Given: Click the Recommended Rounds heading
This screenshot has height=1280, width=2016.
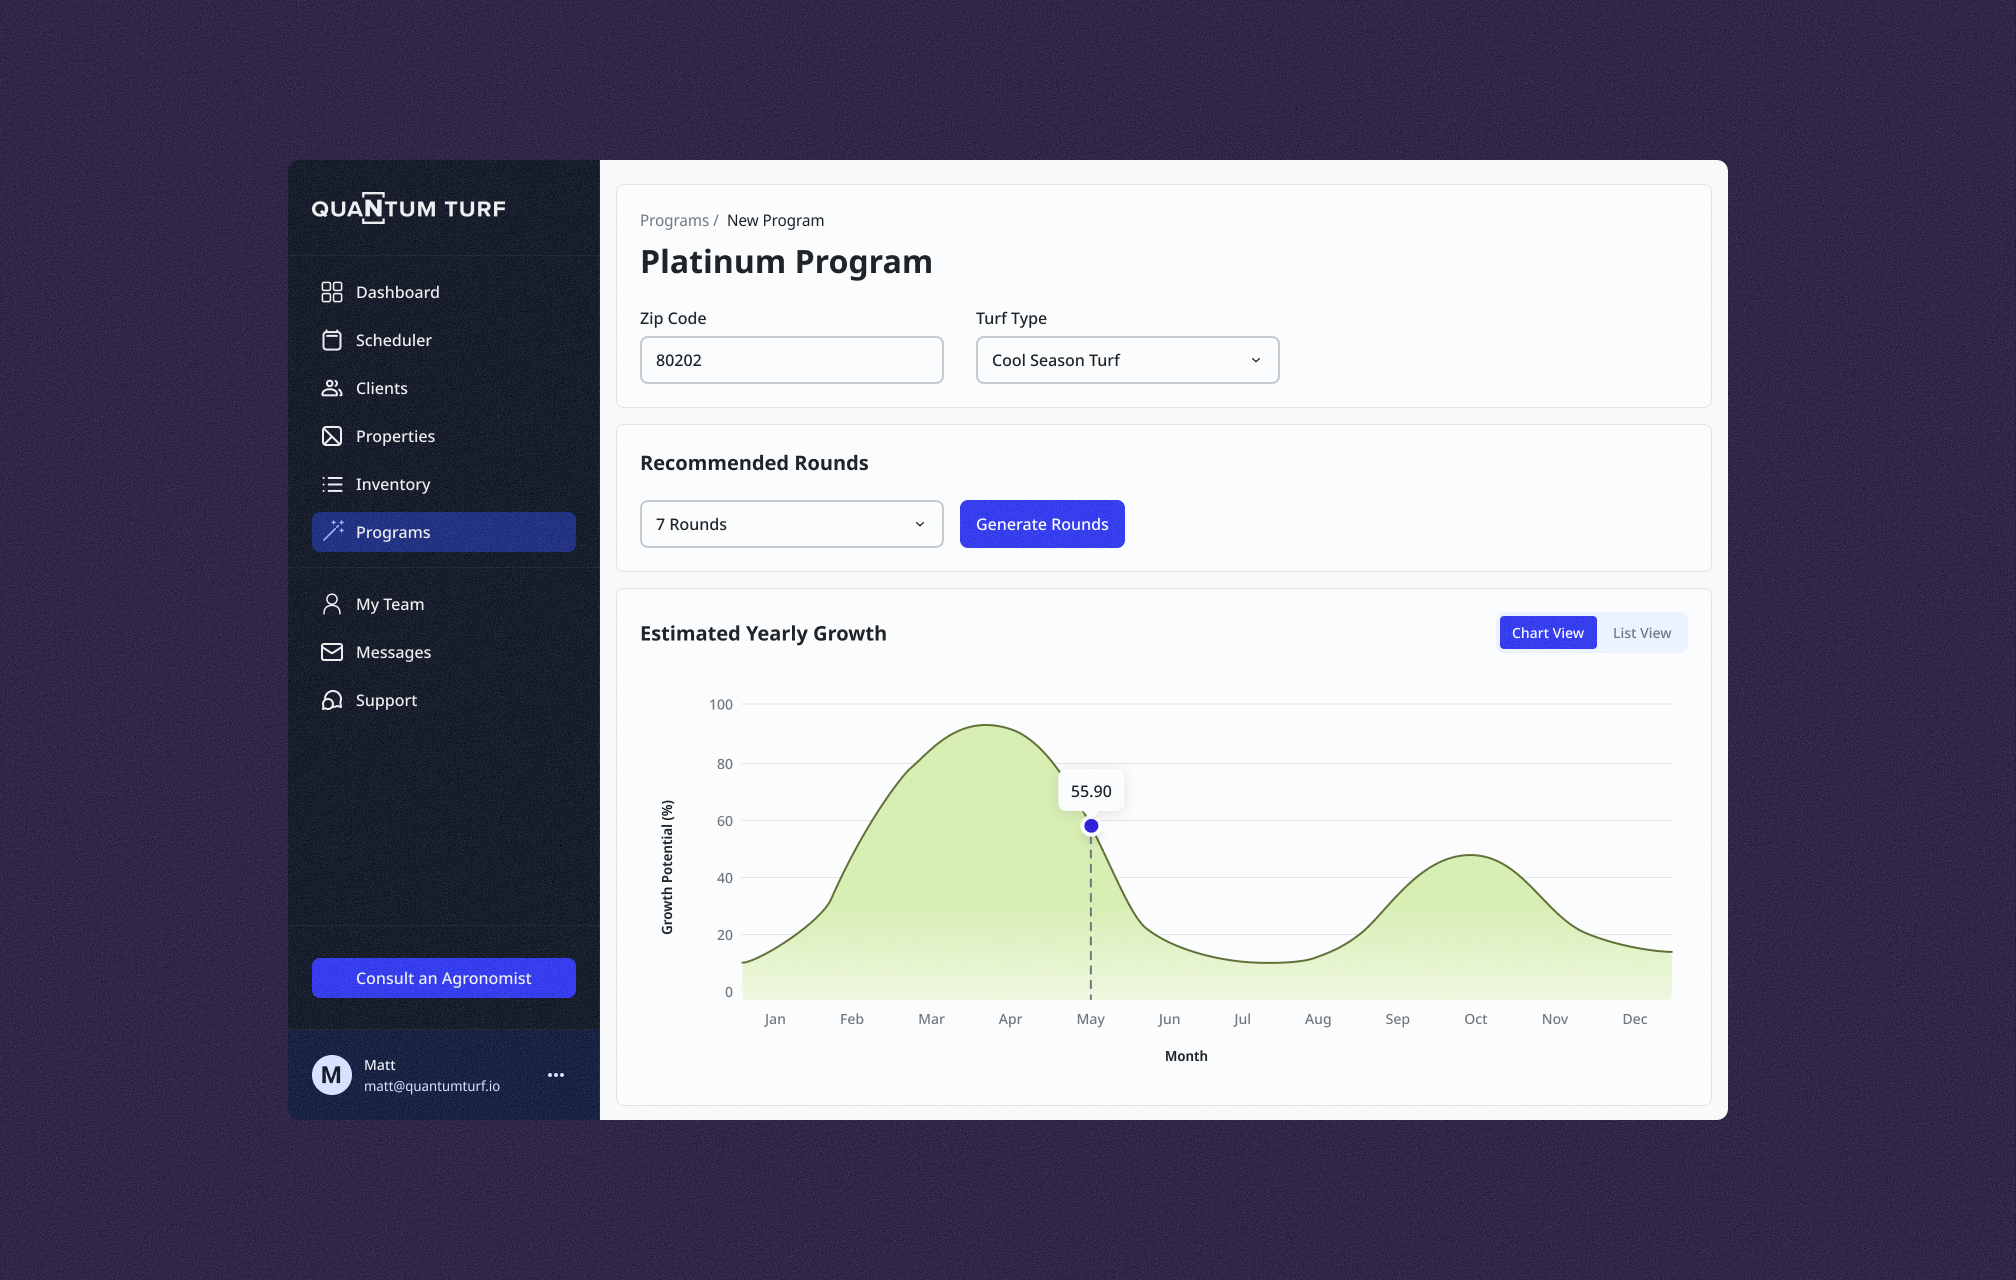Looking at the screenshot, I should click(x=754, y=463).
